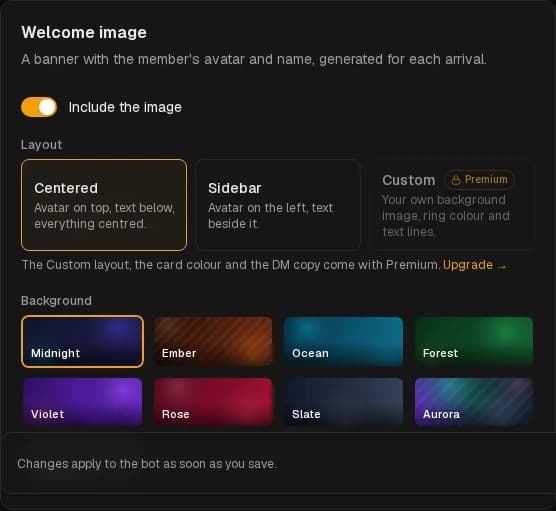Click the Layout section label
The image size is (556, 511).
click(41, 145)
